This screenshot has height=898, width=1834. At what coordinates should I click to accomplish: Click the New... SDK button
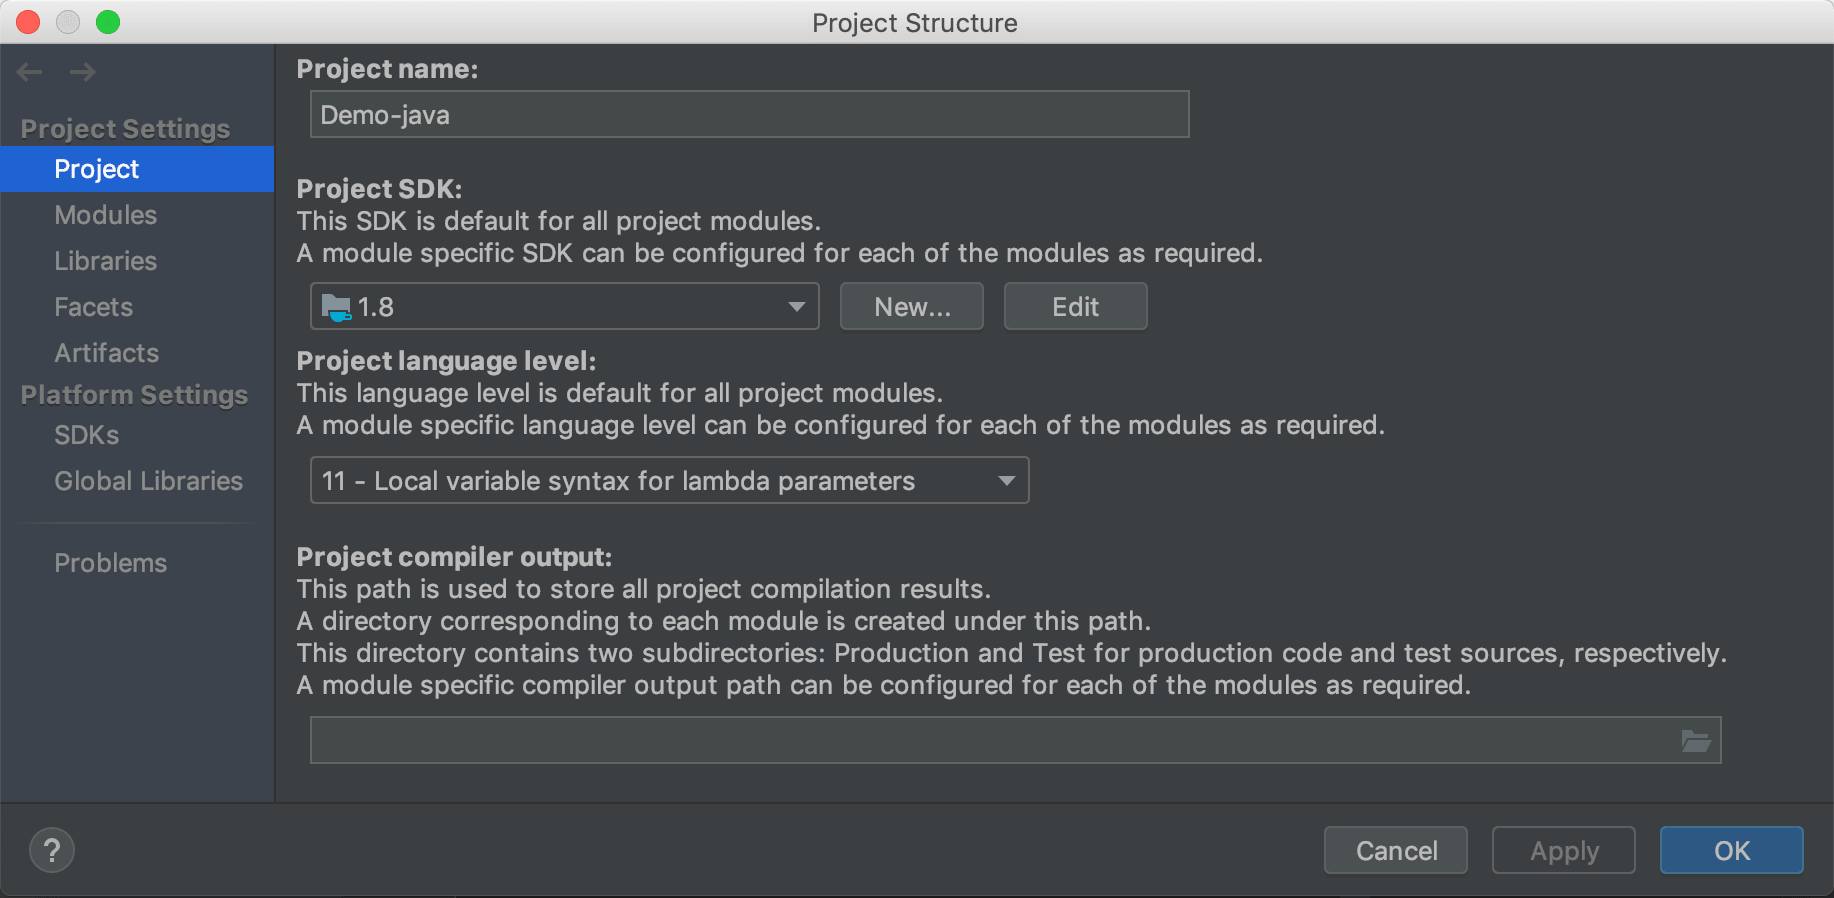tap(912, 307)
